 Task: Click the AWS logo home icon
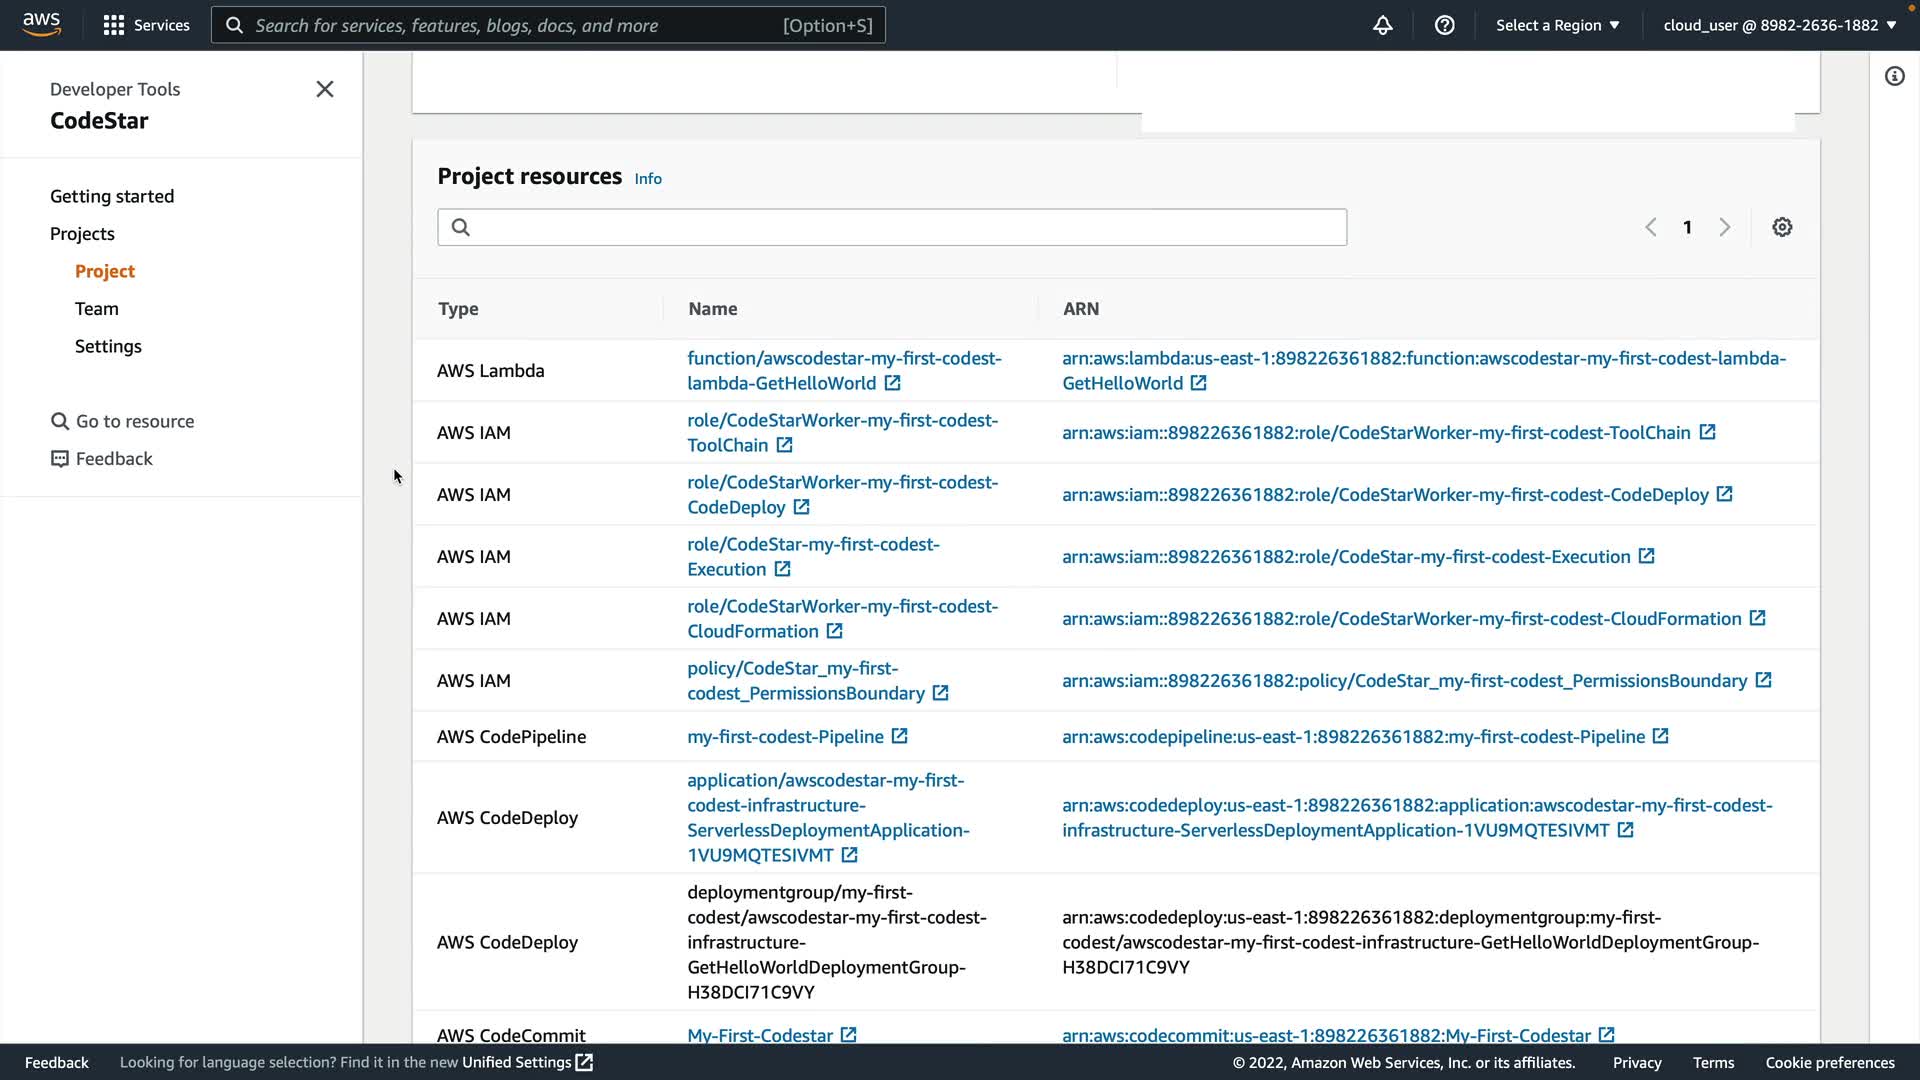tap(42, 25)
